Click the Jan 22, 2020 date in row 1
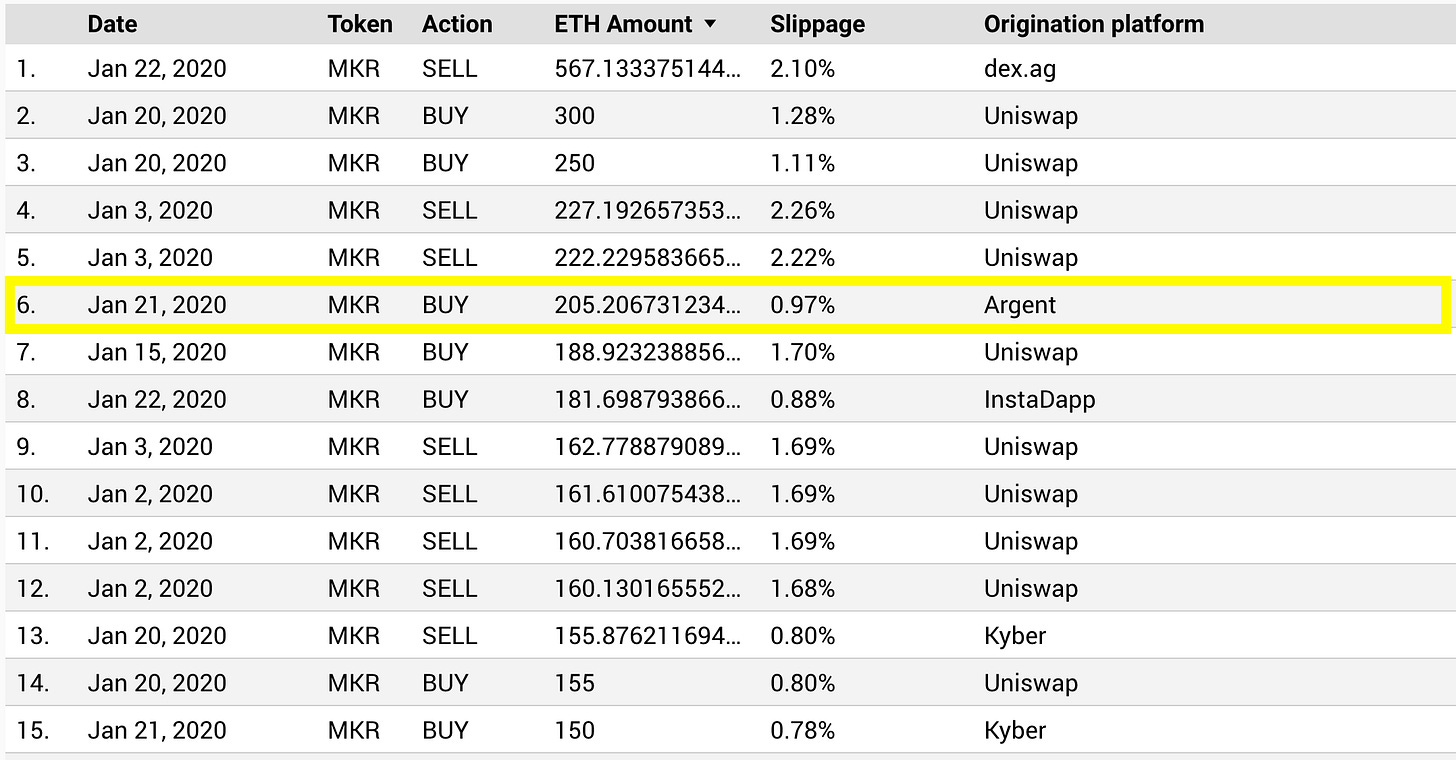This screenshot has width=1456, height=760. coord(157,69)
